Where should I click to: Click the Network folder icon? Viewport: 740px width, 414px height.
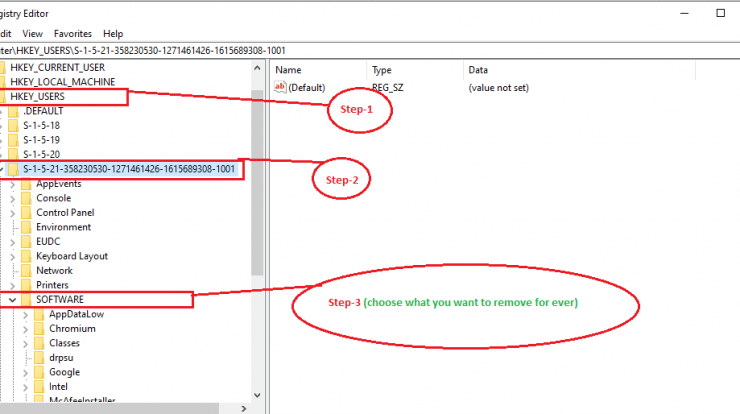(x=26, y=270)
